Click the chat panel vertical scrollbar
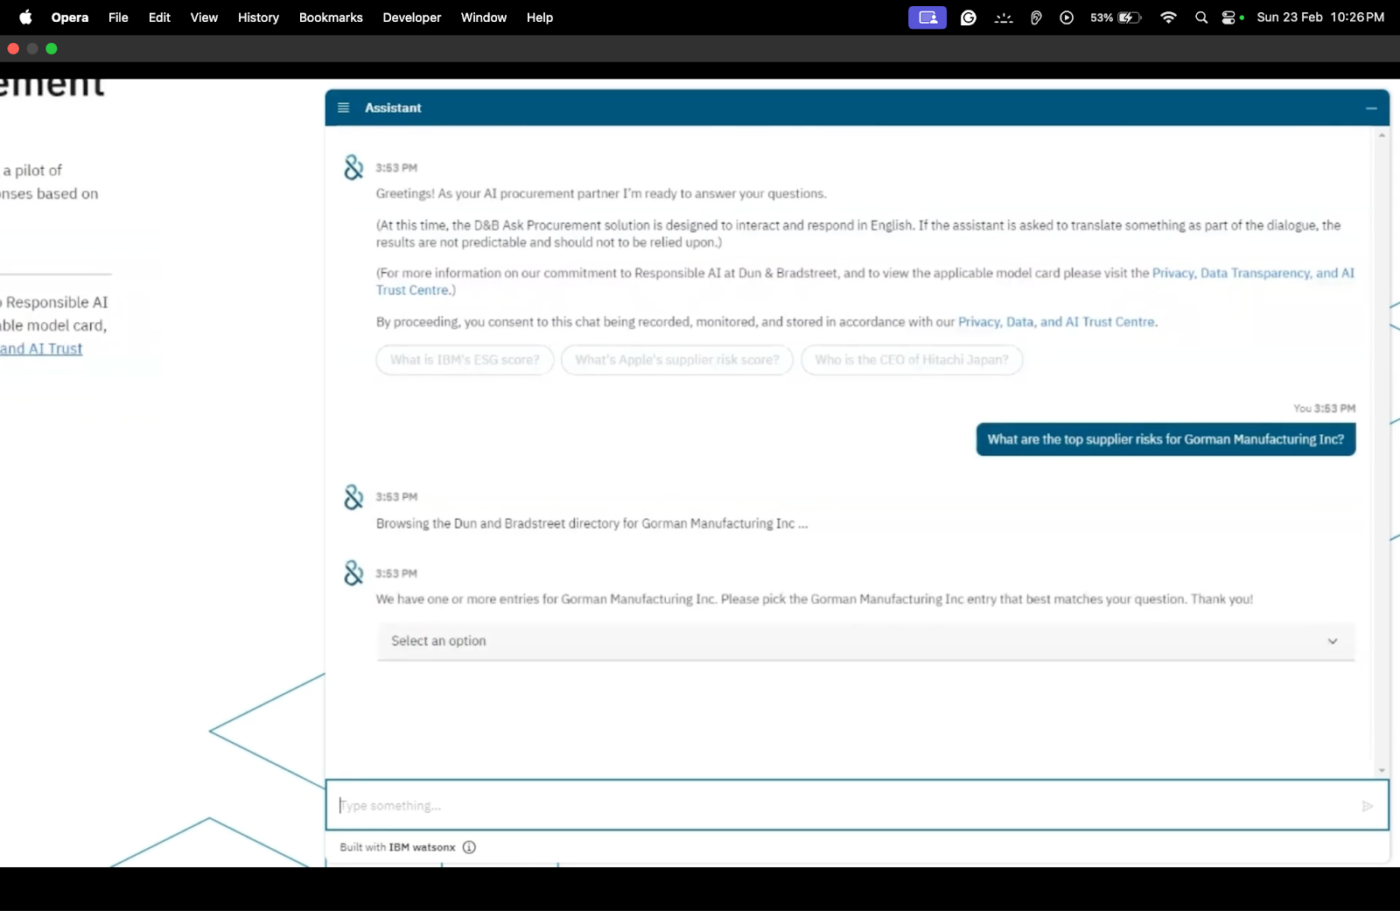 point(1382,452)
